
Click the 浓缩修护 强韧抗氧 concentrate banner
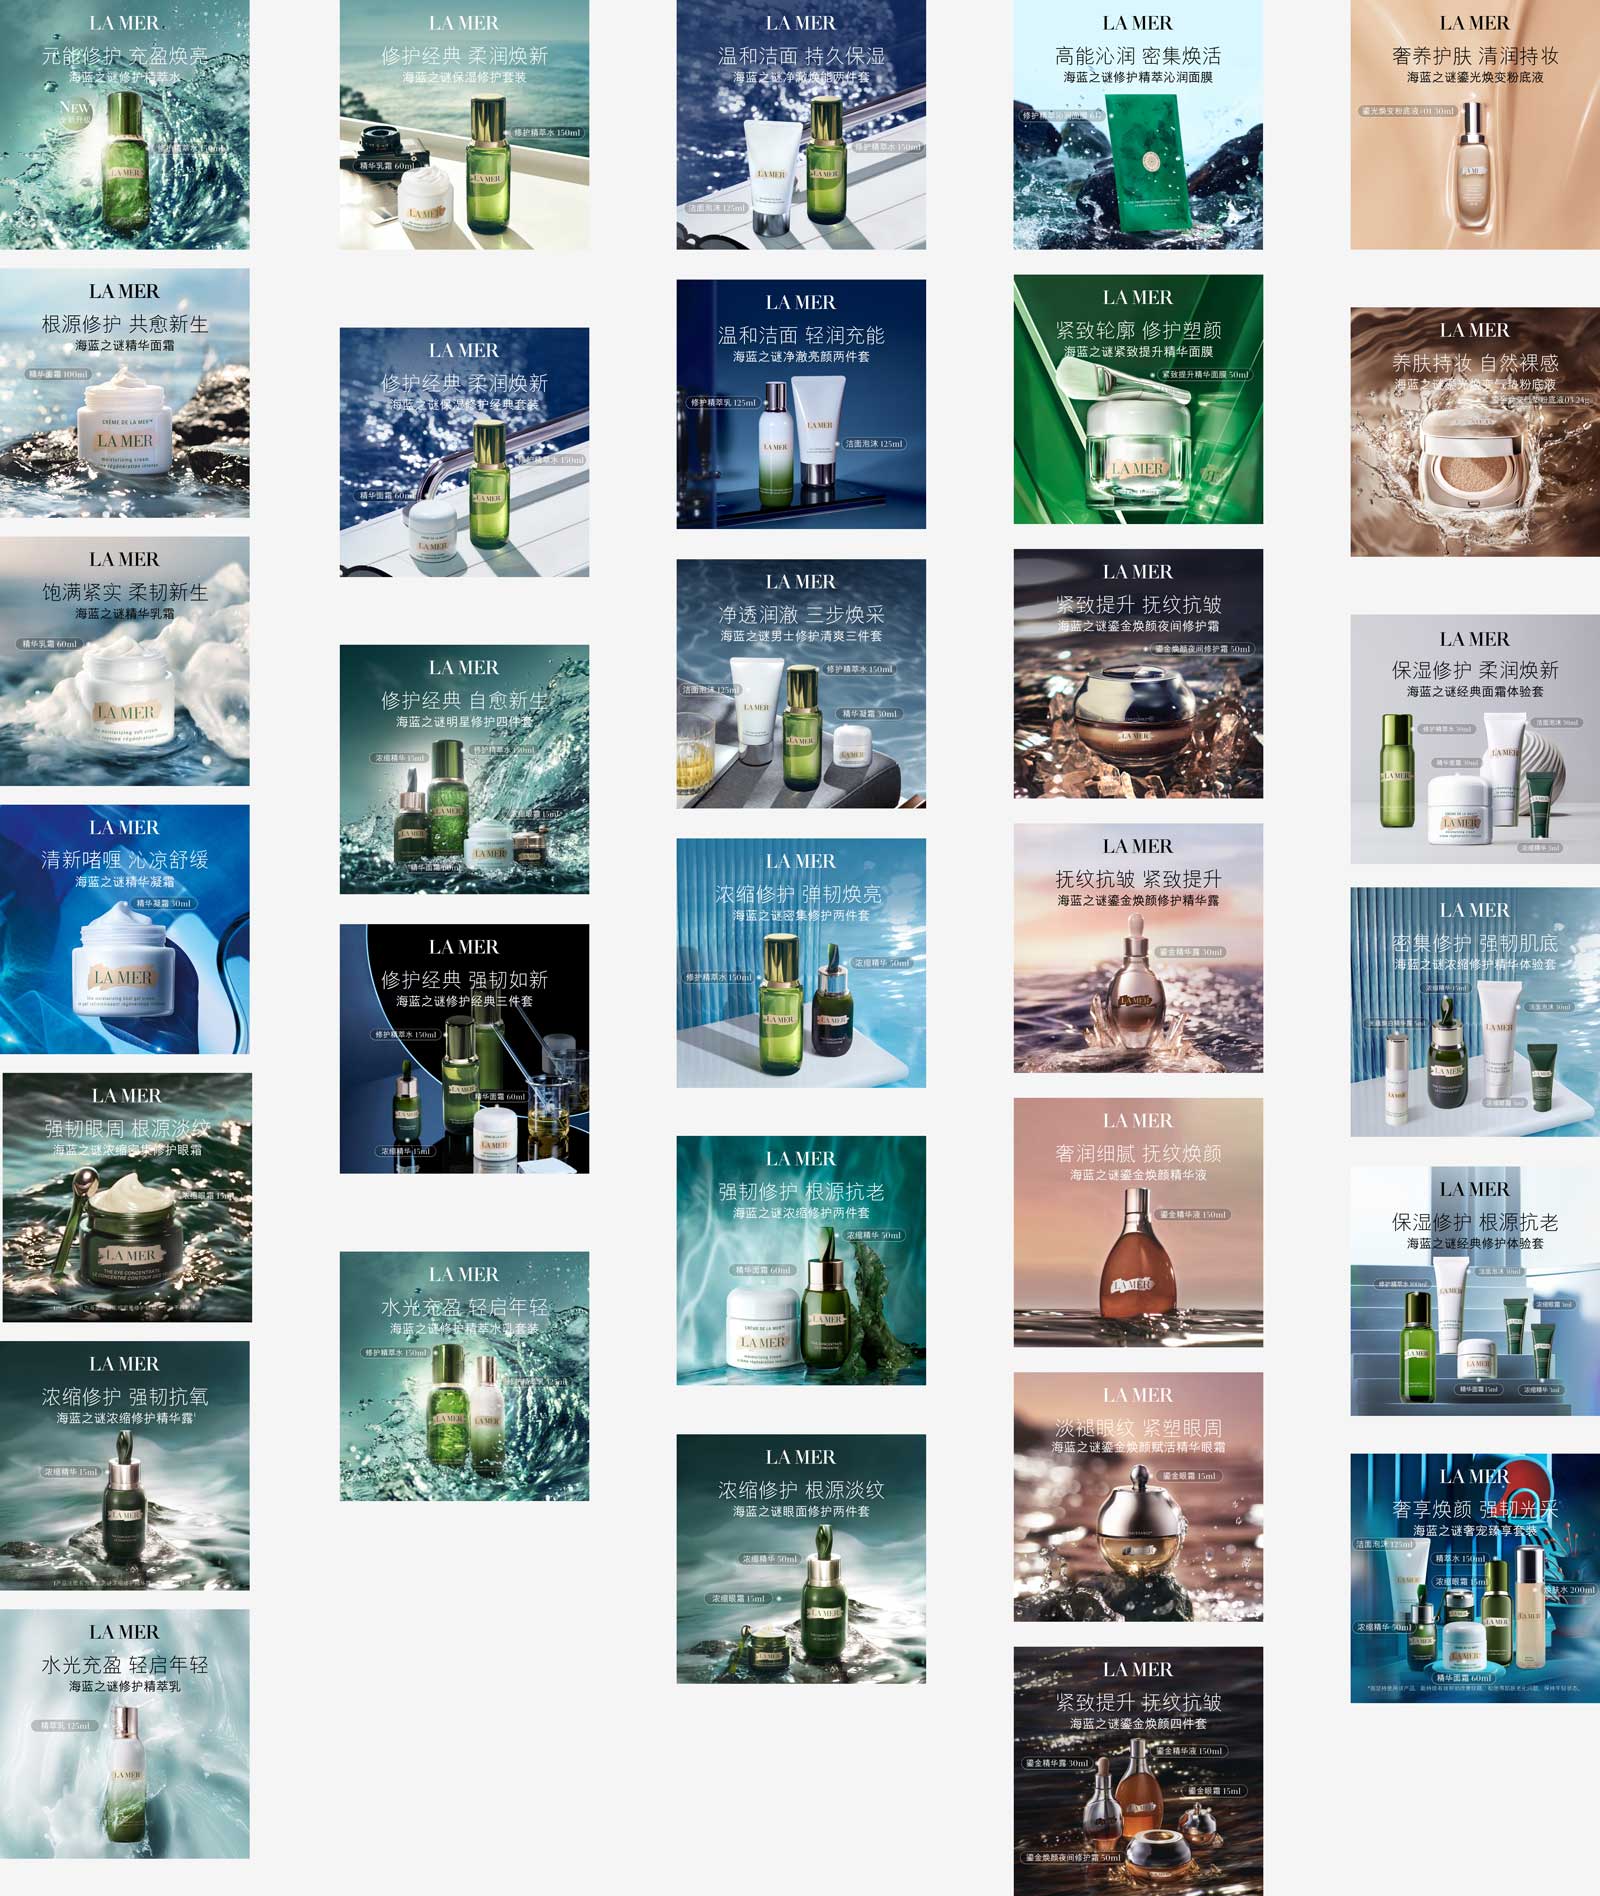(x=124, y=1465)
